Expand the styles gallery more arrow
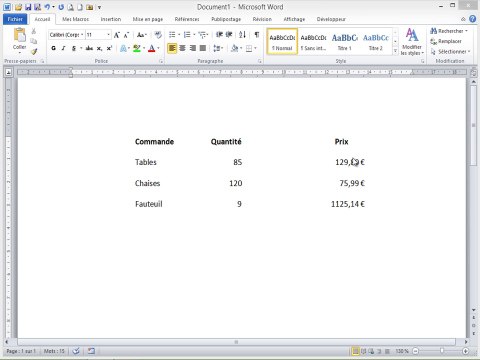 pyautogui.click(x=395, y=51)
